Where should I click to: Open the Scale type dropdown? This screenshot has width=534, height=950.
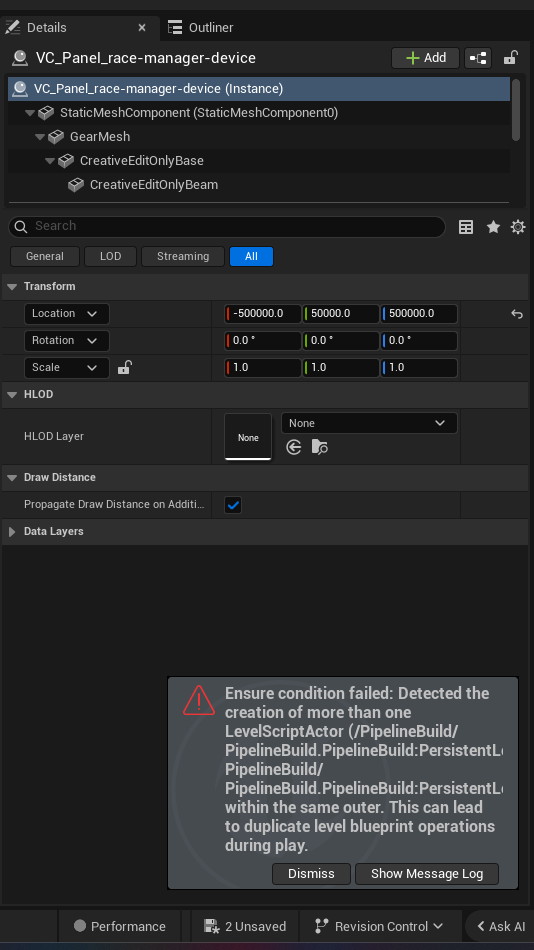point(66,368)
